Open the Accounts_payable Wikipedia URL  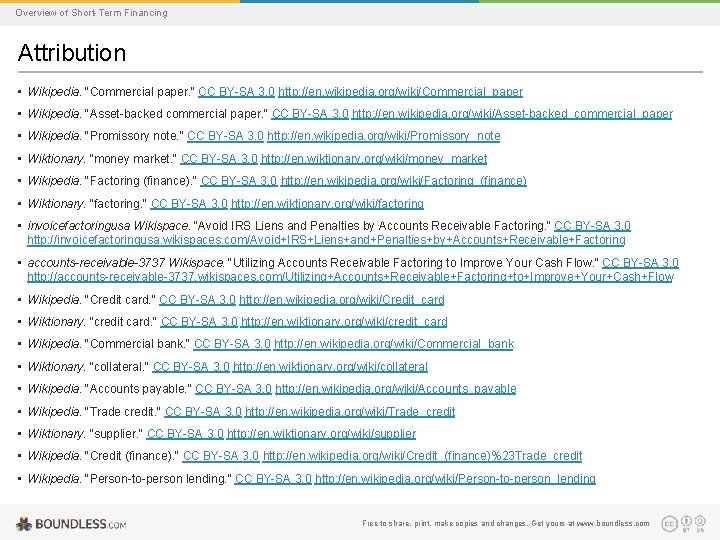pos(395,389)
